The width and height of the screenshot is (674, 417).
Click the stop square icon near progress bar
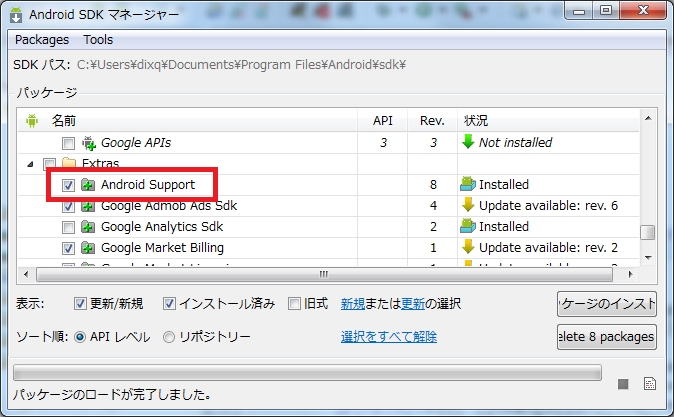click(x=623, y=384)
